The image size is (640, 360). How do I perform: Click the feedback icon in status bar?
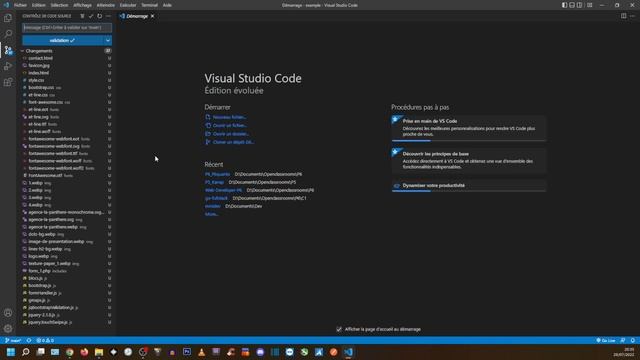pyautogui.click(x=623, y=340)
